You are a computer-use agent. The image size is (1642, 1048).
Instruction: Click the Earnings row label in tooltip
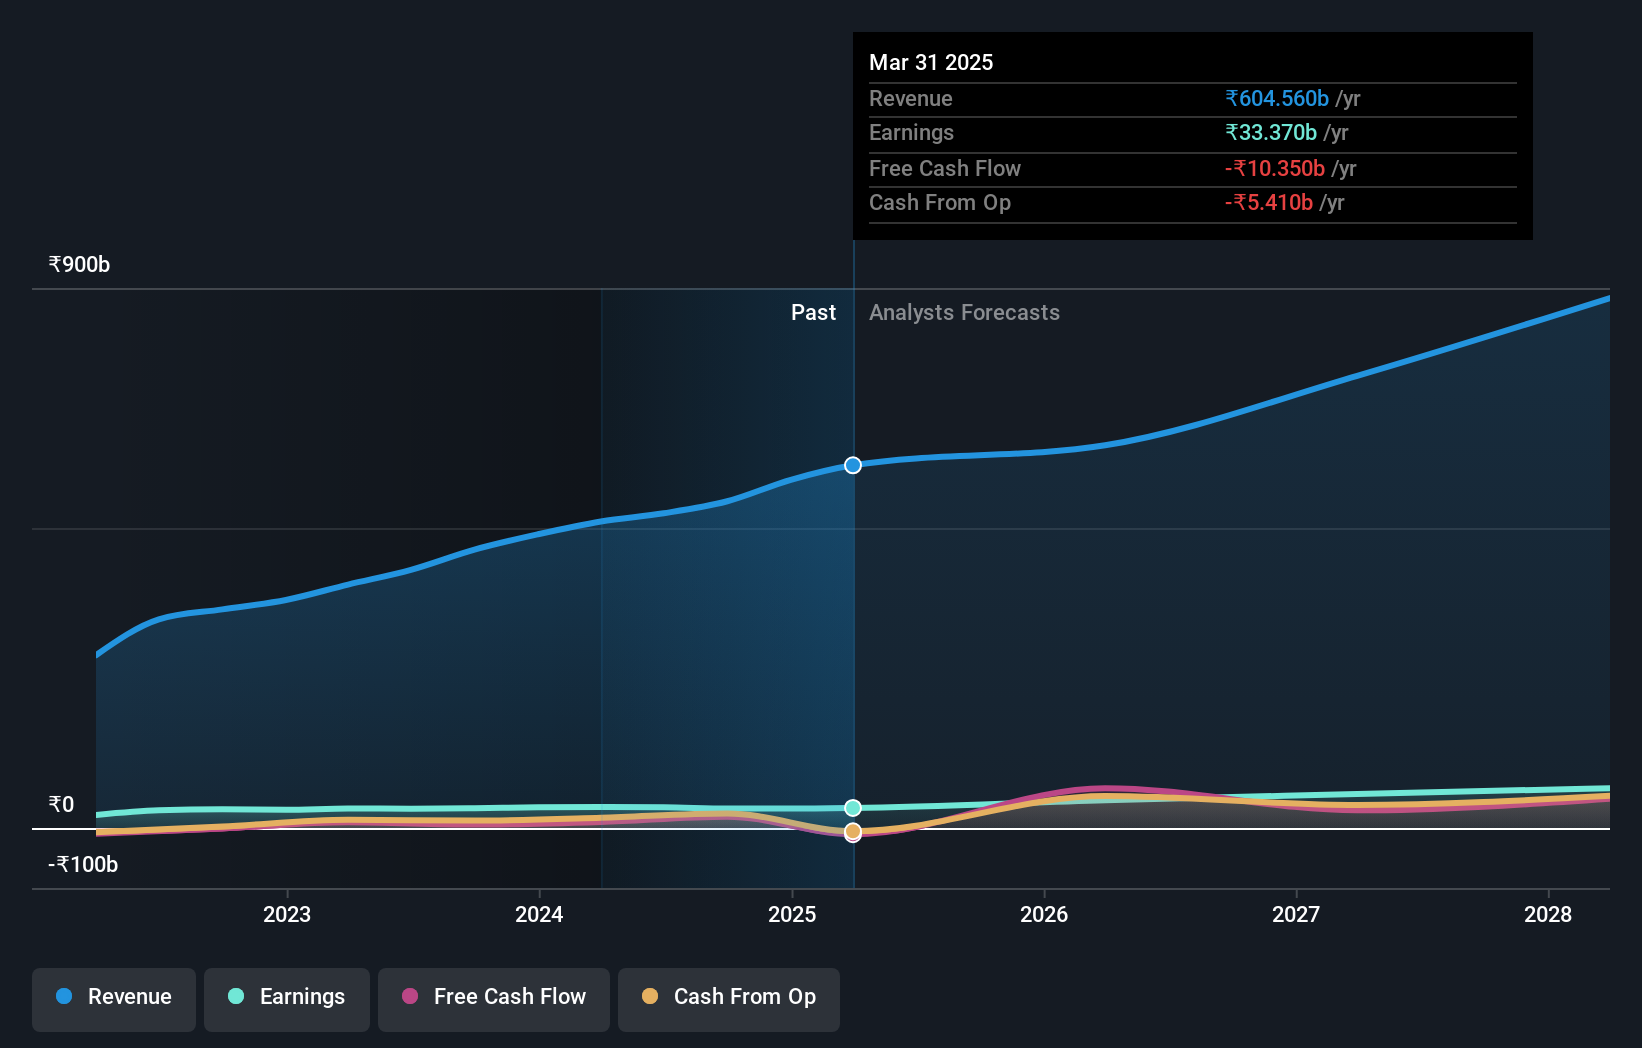click(x=911, y=132)
